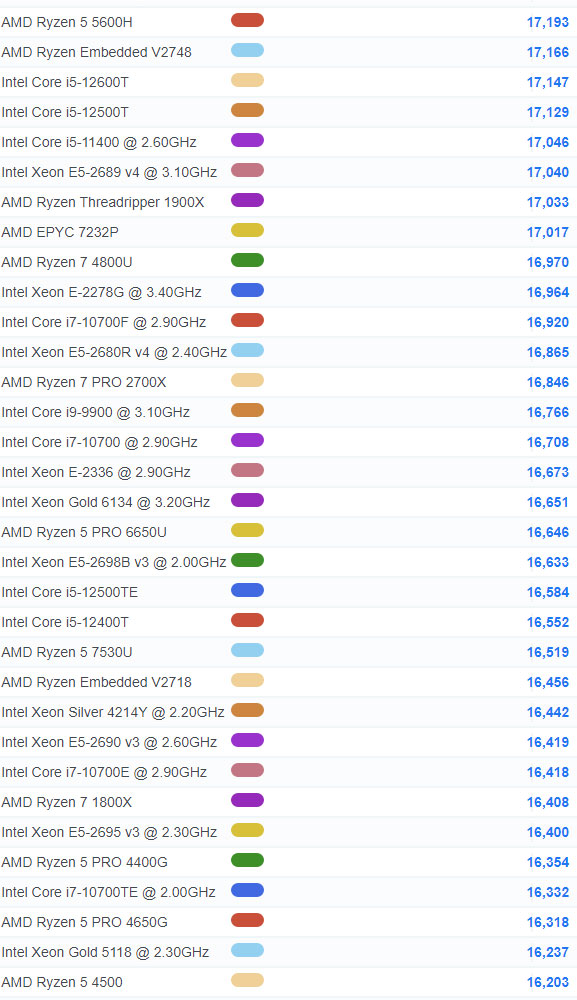
Task: Open AMD Ryzen 7 PRO 2700X link
Action: pos(84,382)
